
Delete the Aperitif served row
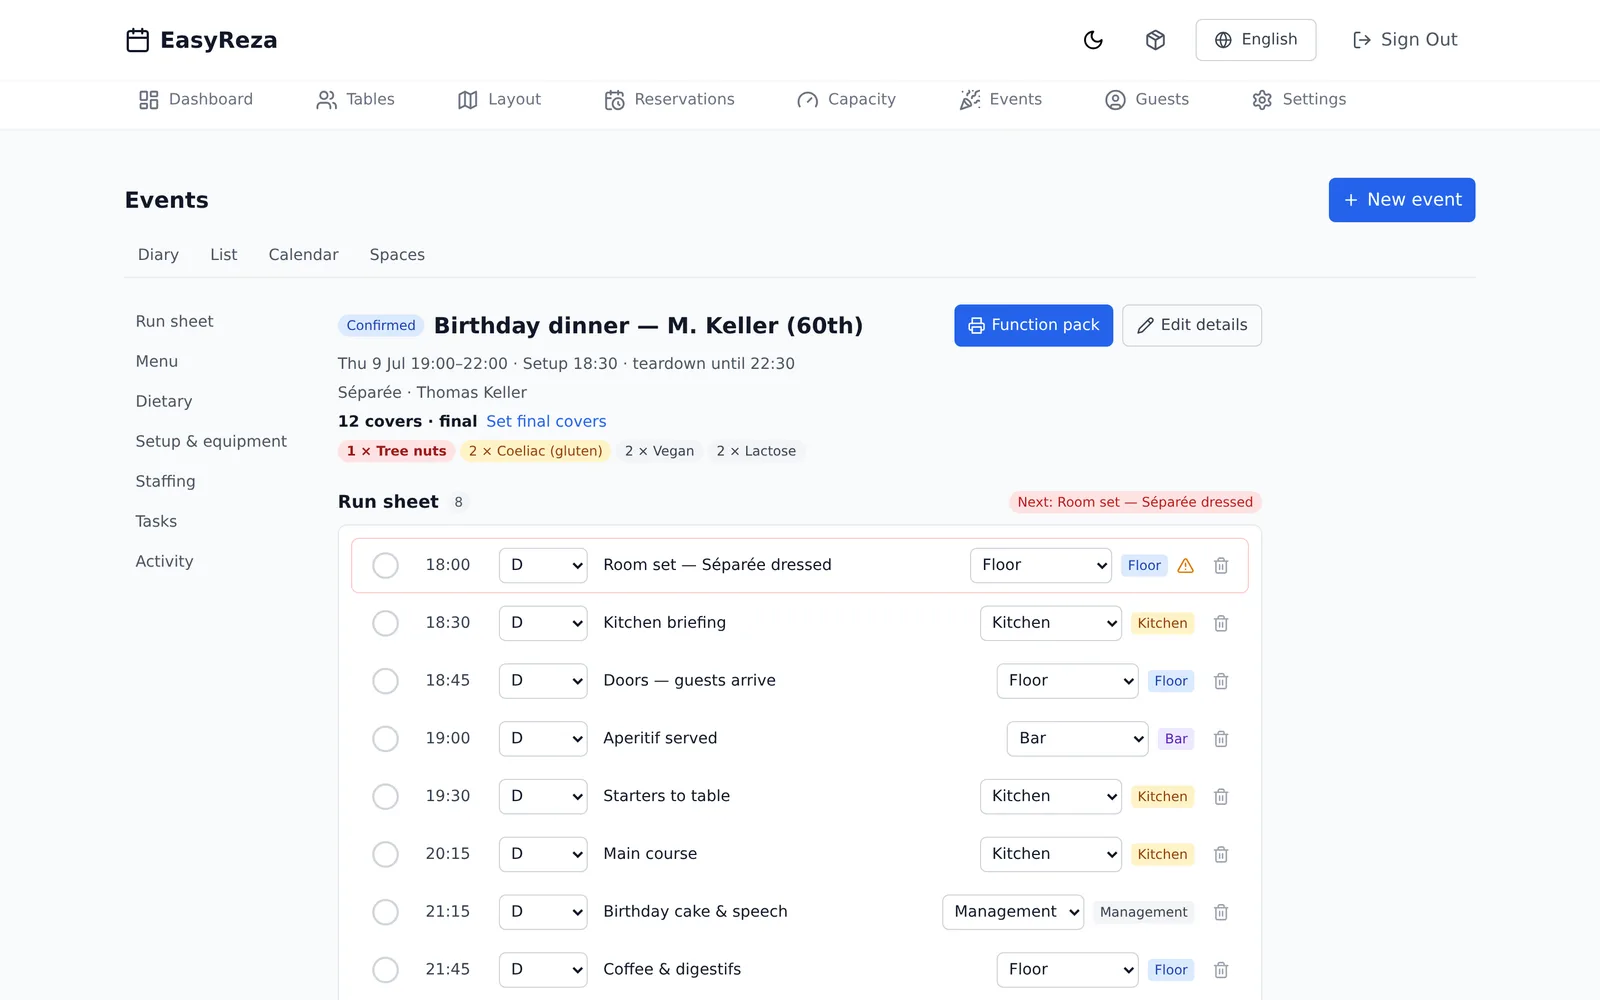[x=1221, y=740]
